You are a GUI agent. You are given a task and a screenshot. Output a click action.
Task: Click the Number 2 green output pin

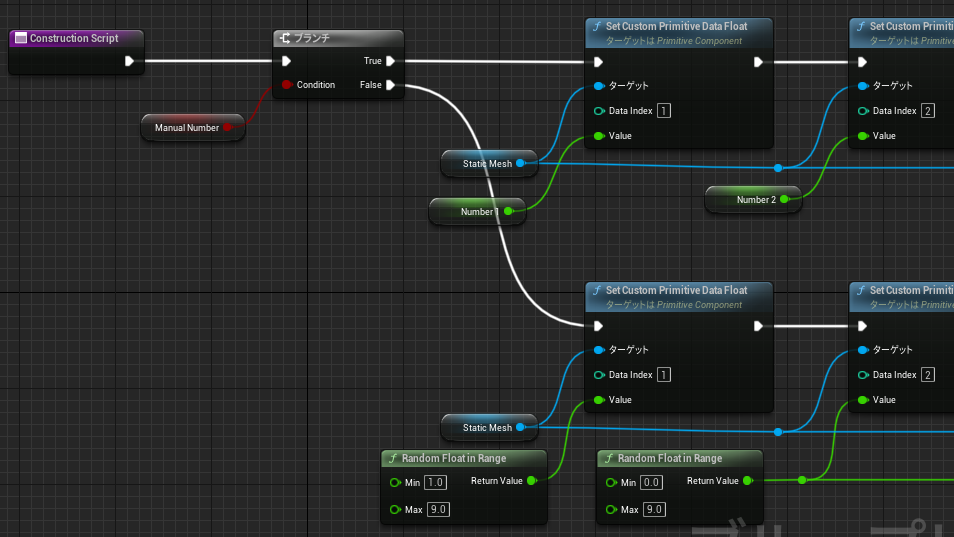pos(784,199)
